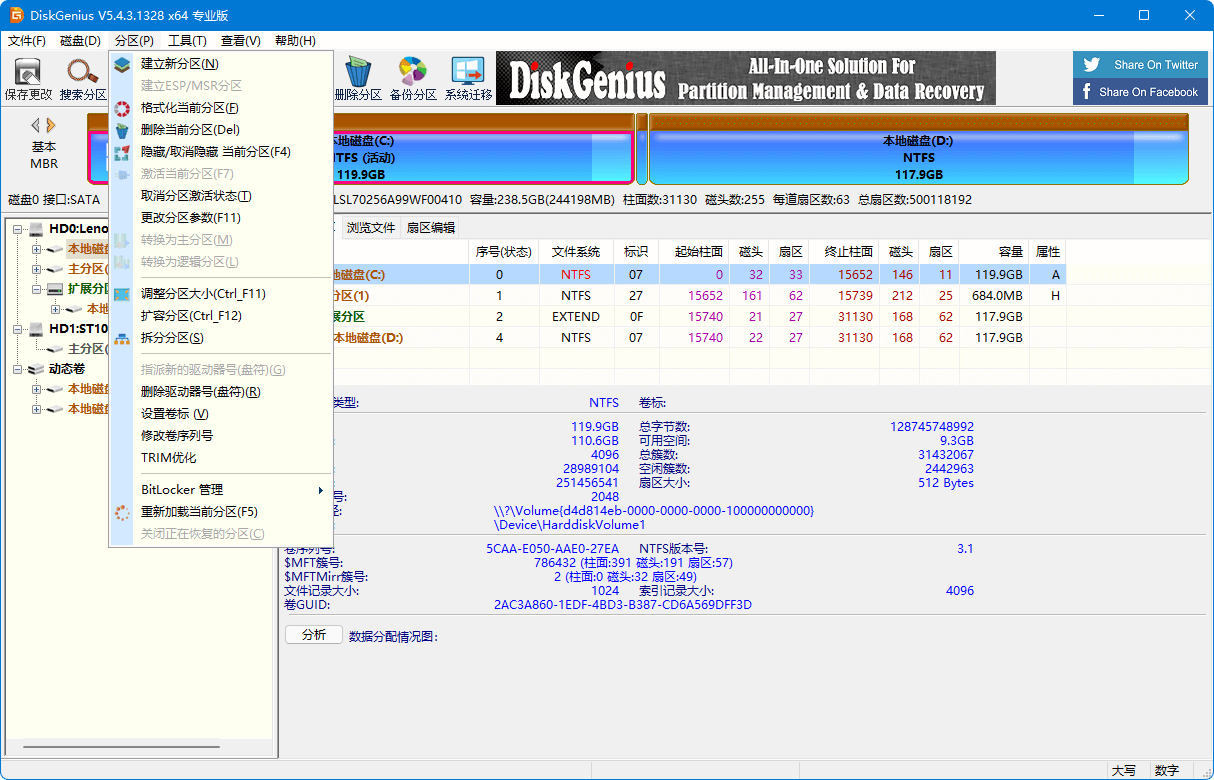The height and width of the screenshot is (780, 1214).
Task: Open the 搜索分区 toolbar tool
Action: click(x=83, y=79)
